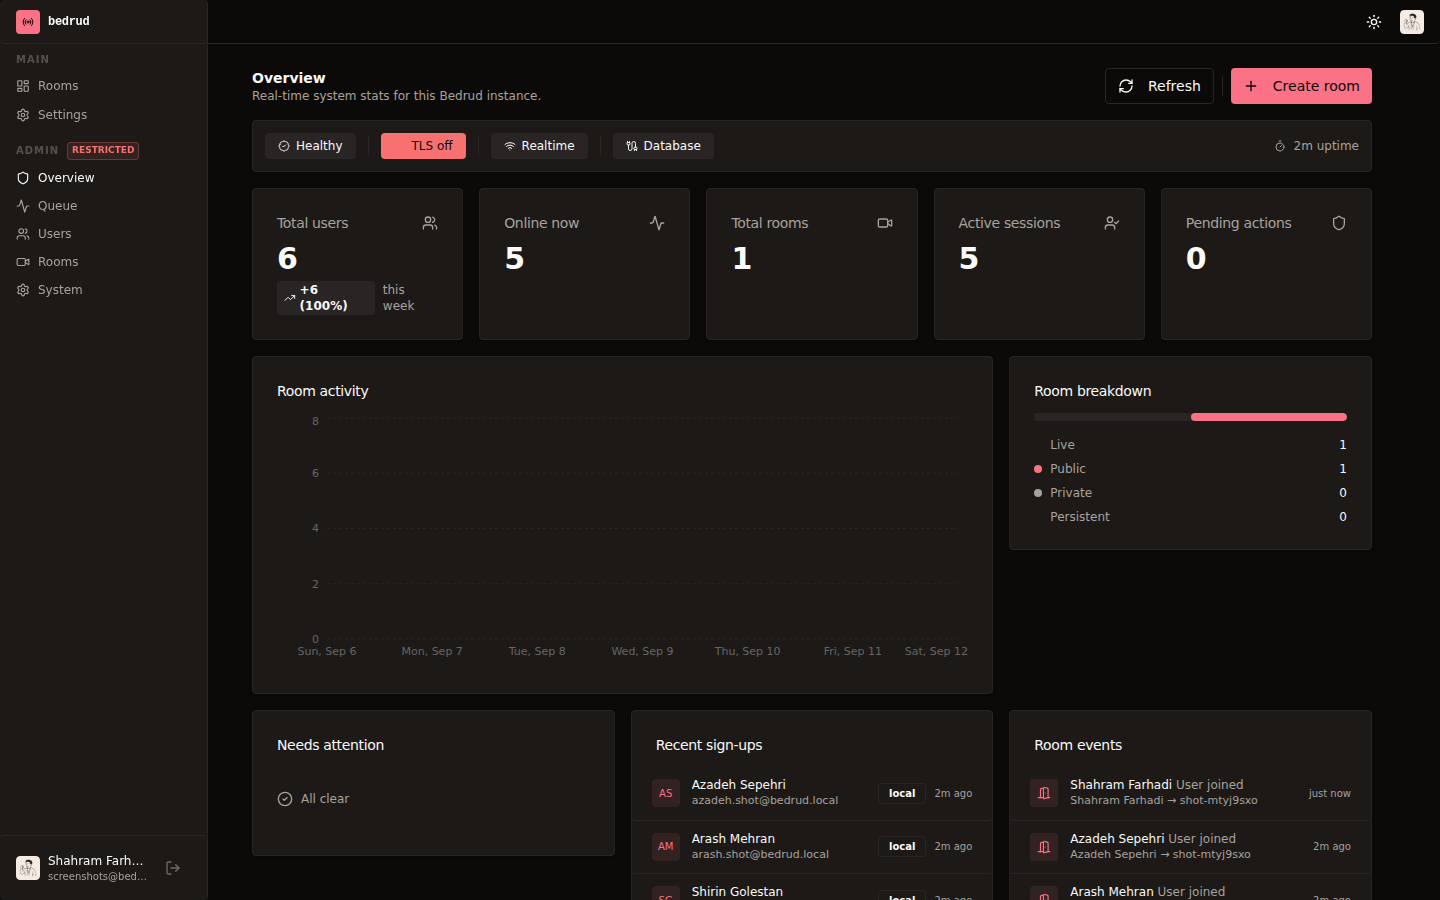The image size is (1440, 900).
Task: Click the Refresh button
Action: pos(1159,86)
